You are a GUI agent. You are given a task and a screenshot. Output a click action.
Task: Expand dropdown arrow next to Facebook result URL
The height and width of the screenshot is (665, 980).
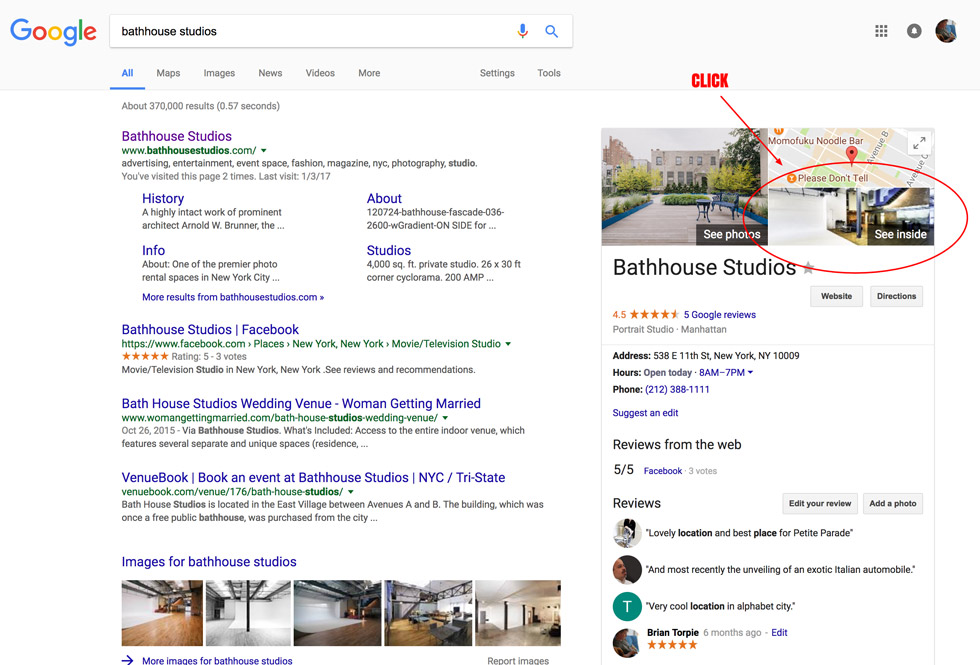click(x=508, y=344)
